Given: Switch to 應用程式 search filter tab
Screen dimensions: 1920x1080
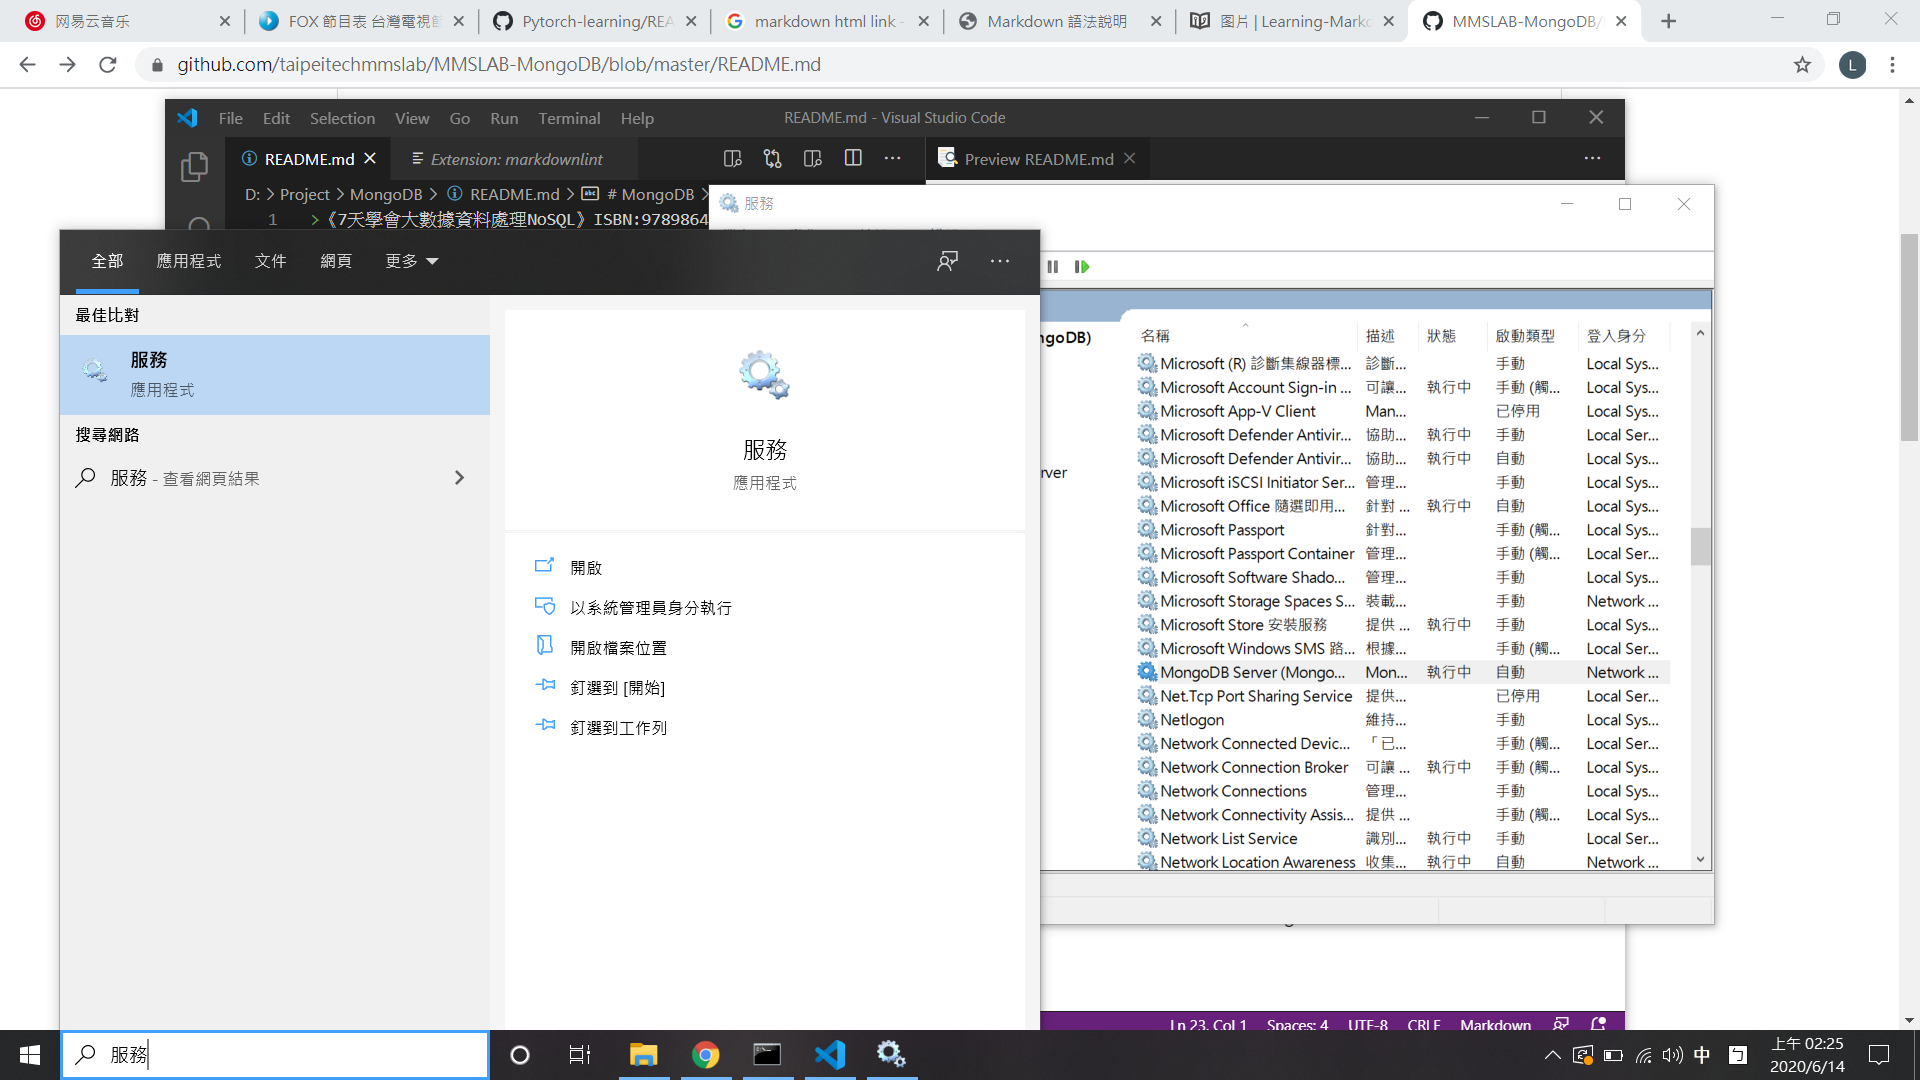Looking at the screenshot, I should [188, 261].
